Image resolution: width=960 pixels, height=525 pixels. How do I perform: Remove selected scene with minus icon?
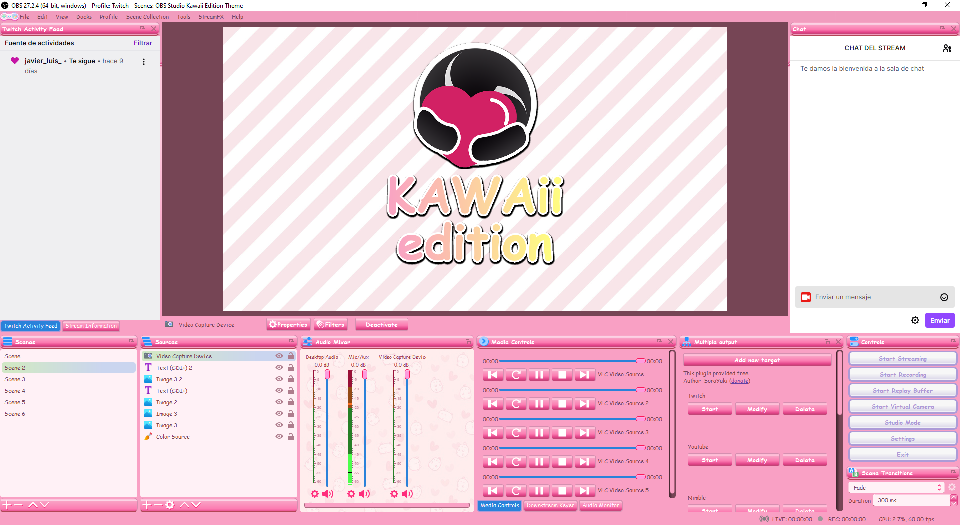[x=18, y=505]
